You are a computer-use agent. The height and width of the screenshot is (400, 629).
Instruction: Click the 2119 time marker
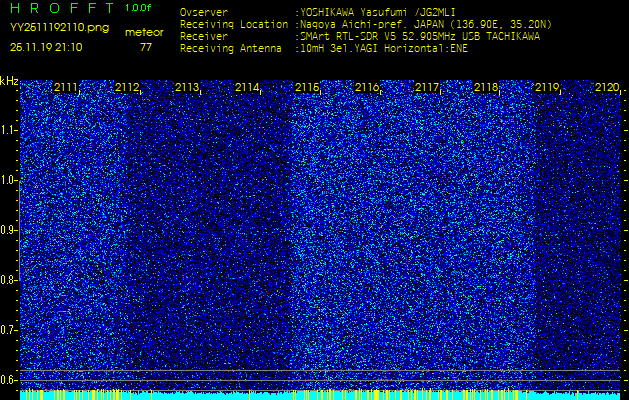(x=547, y=87)
